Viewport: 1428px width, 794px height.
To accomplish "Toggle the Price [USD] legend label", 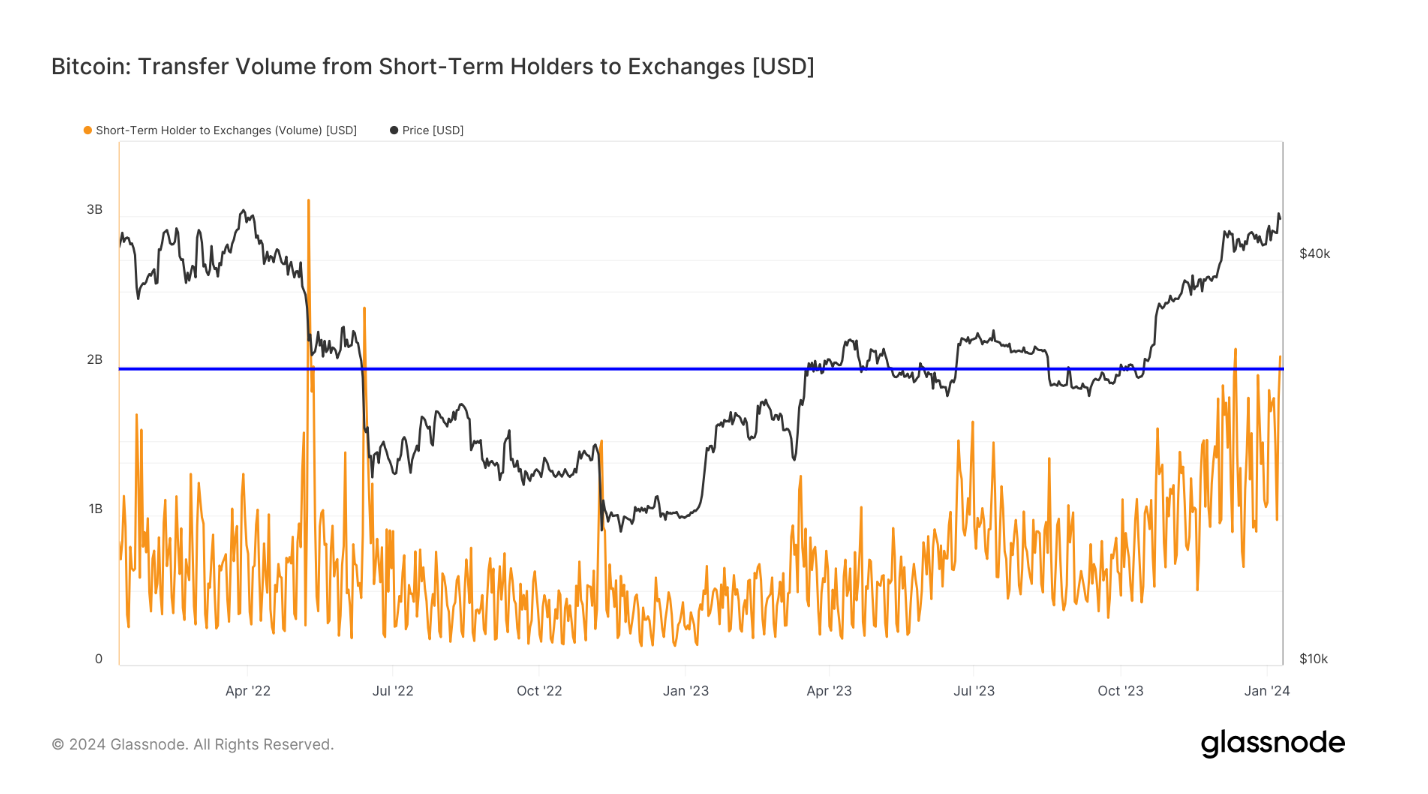I will 433,130.
